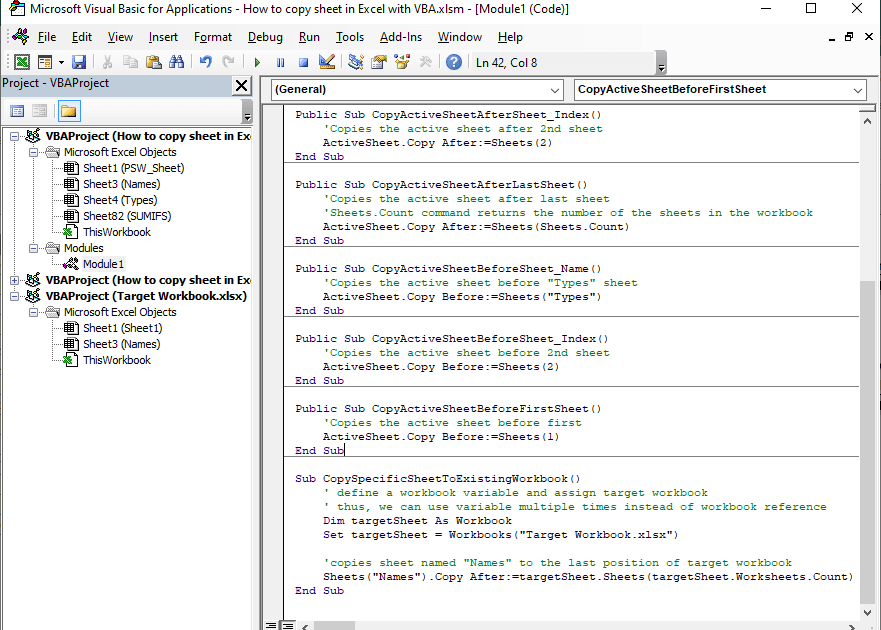
Task: Open Find with binoculars icon
Action: 176,62
